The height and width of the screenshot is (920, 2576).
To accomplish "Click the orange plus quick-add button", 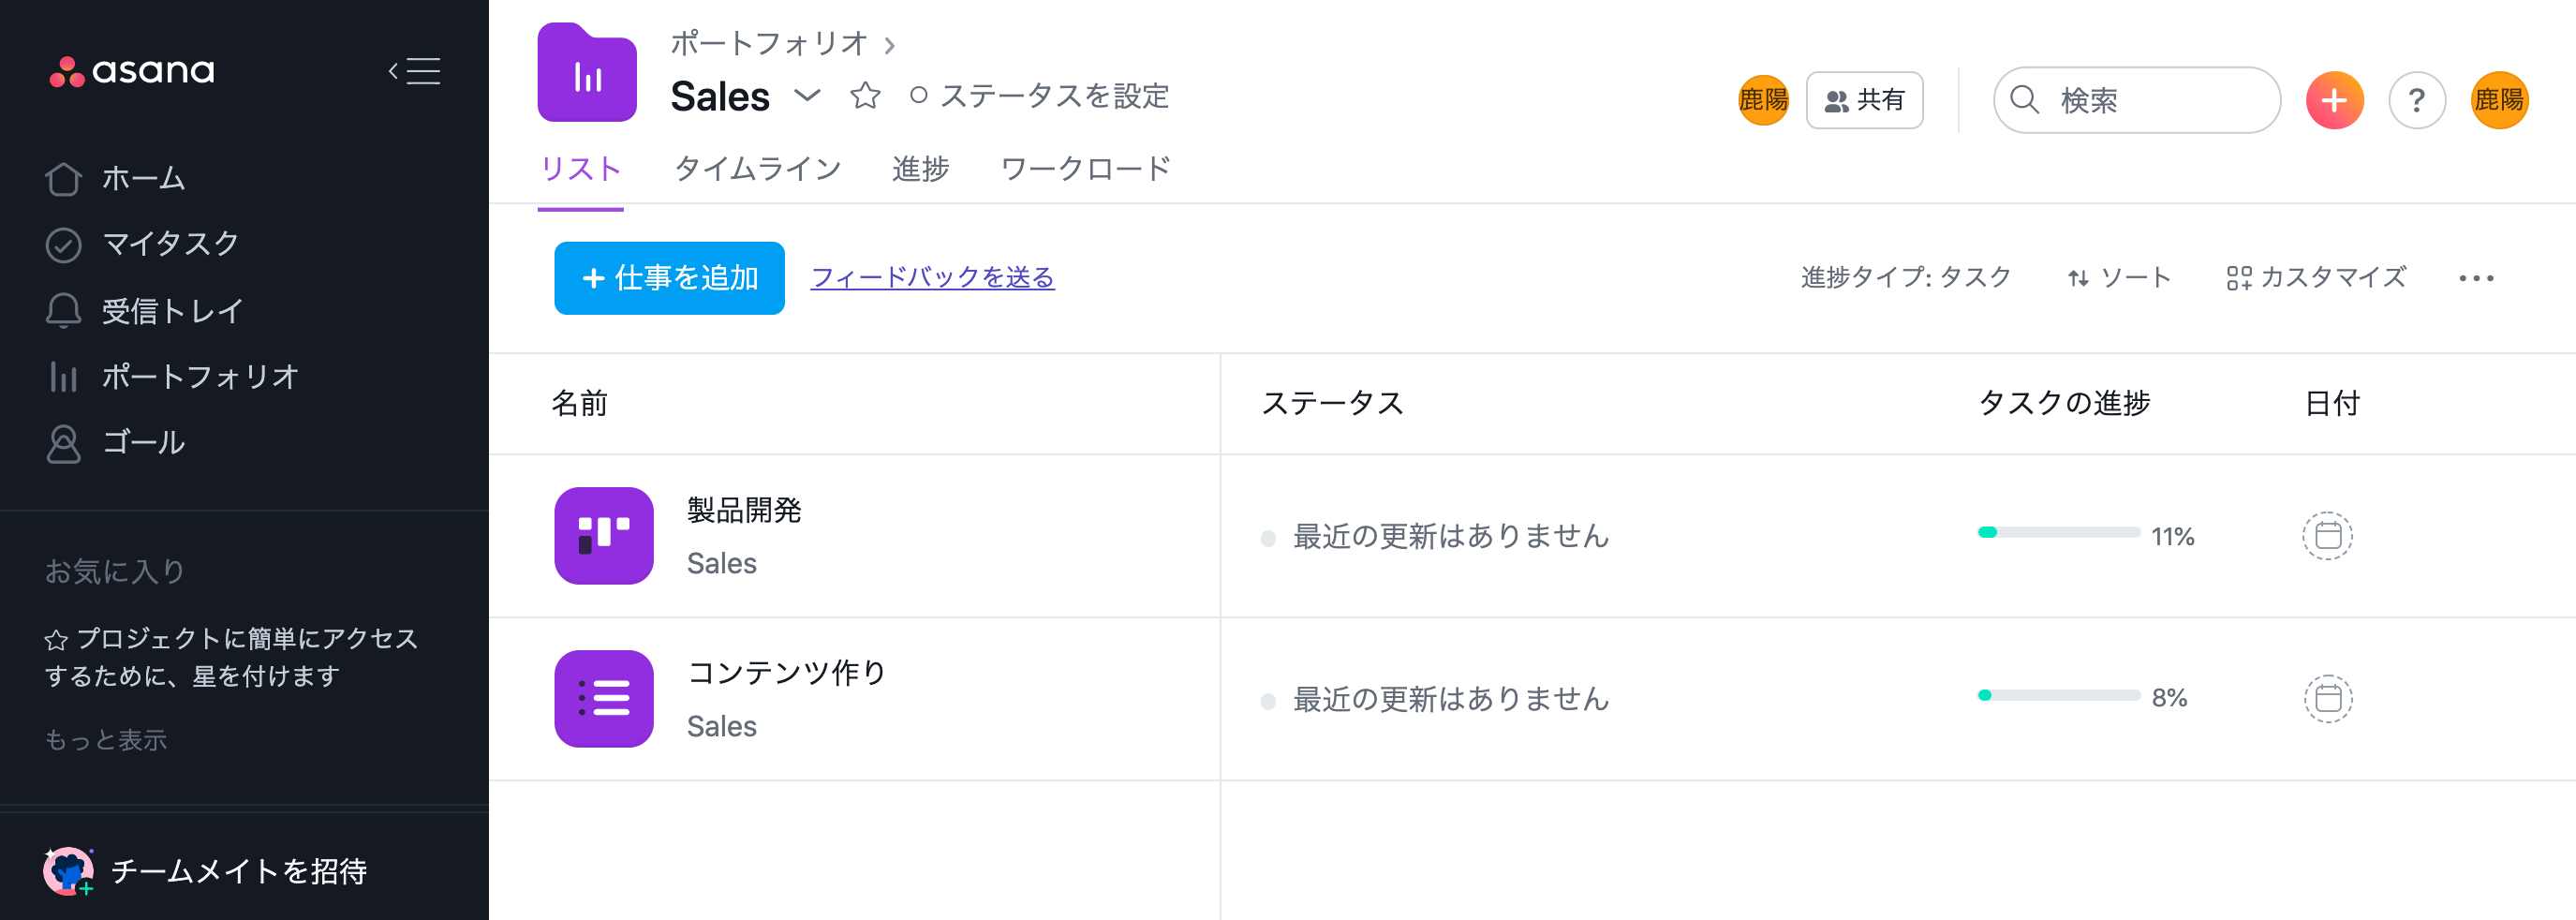I will pos(2333,100).
